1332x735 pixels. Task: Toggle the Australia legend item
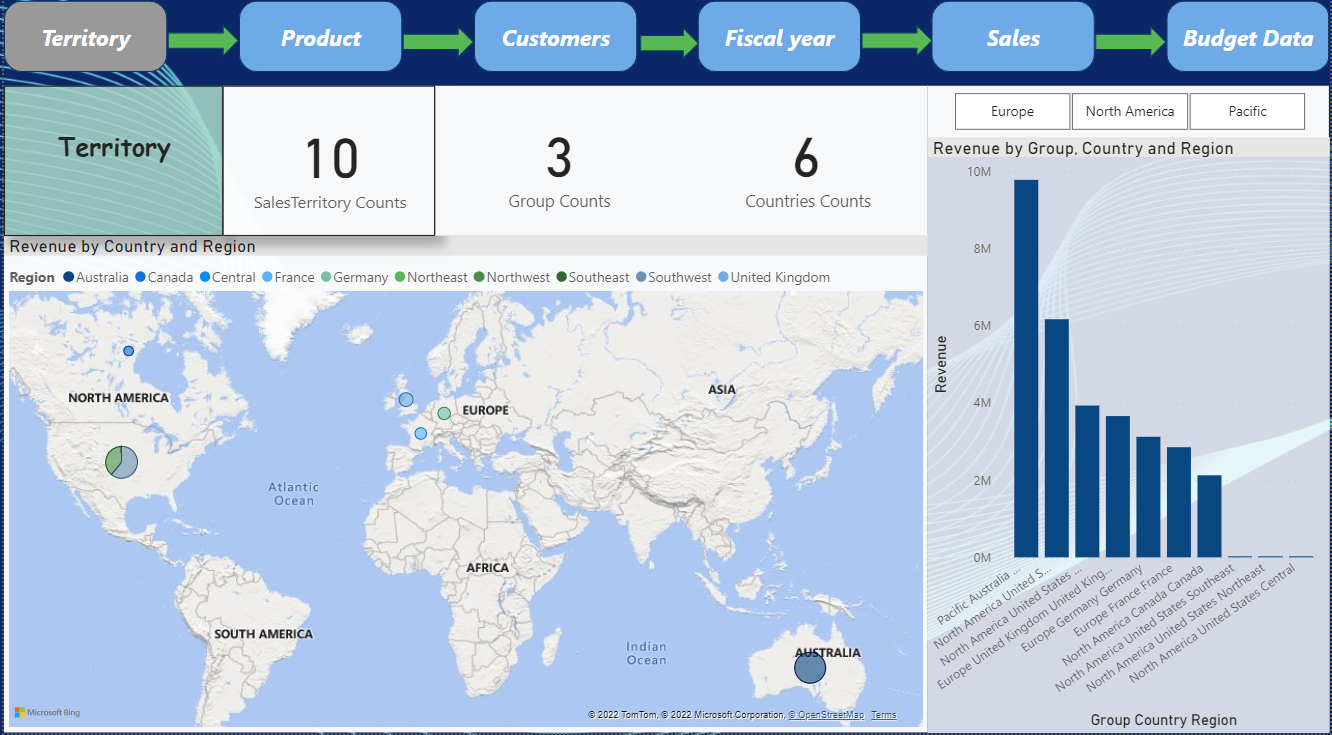[x=95, y=277]
